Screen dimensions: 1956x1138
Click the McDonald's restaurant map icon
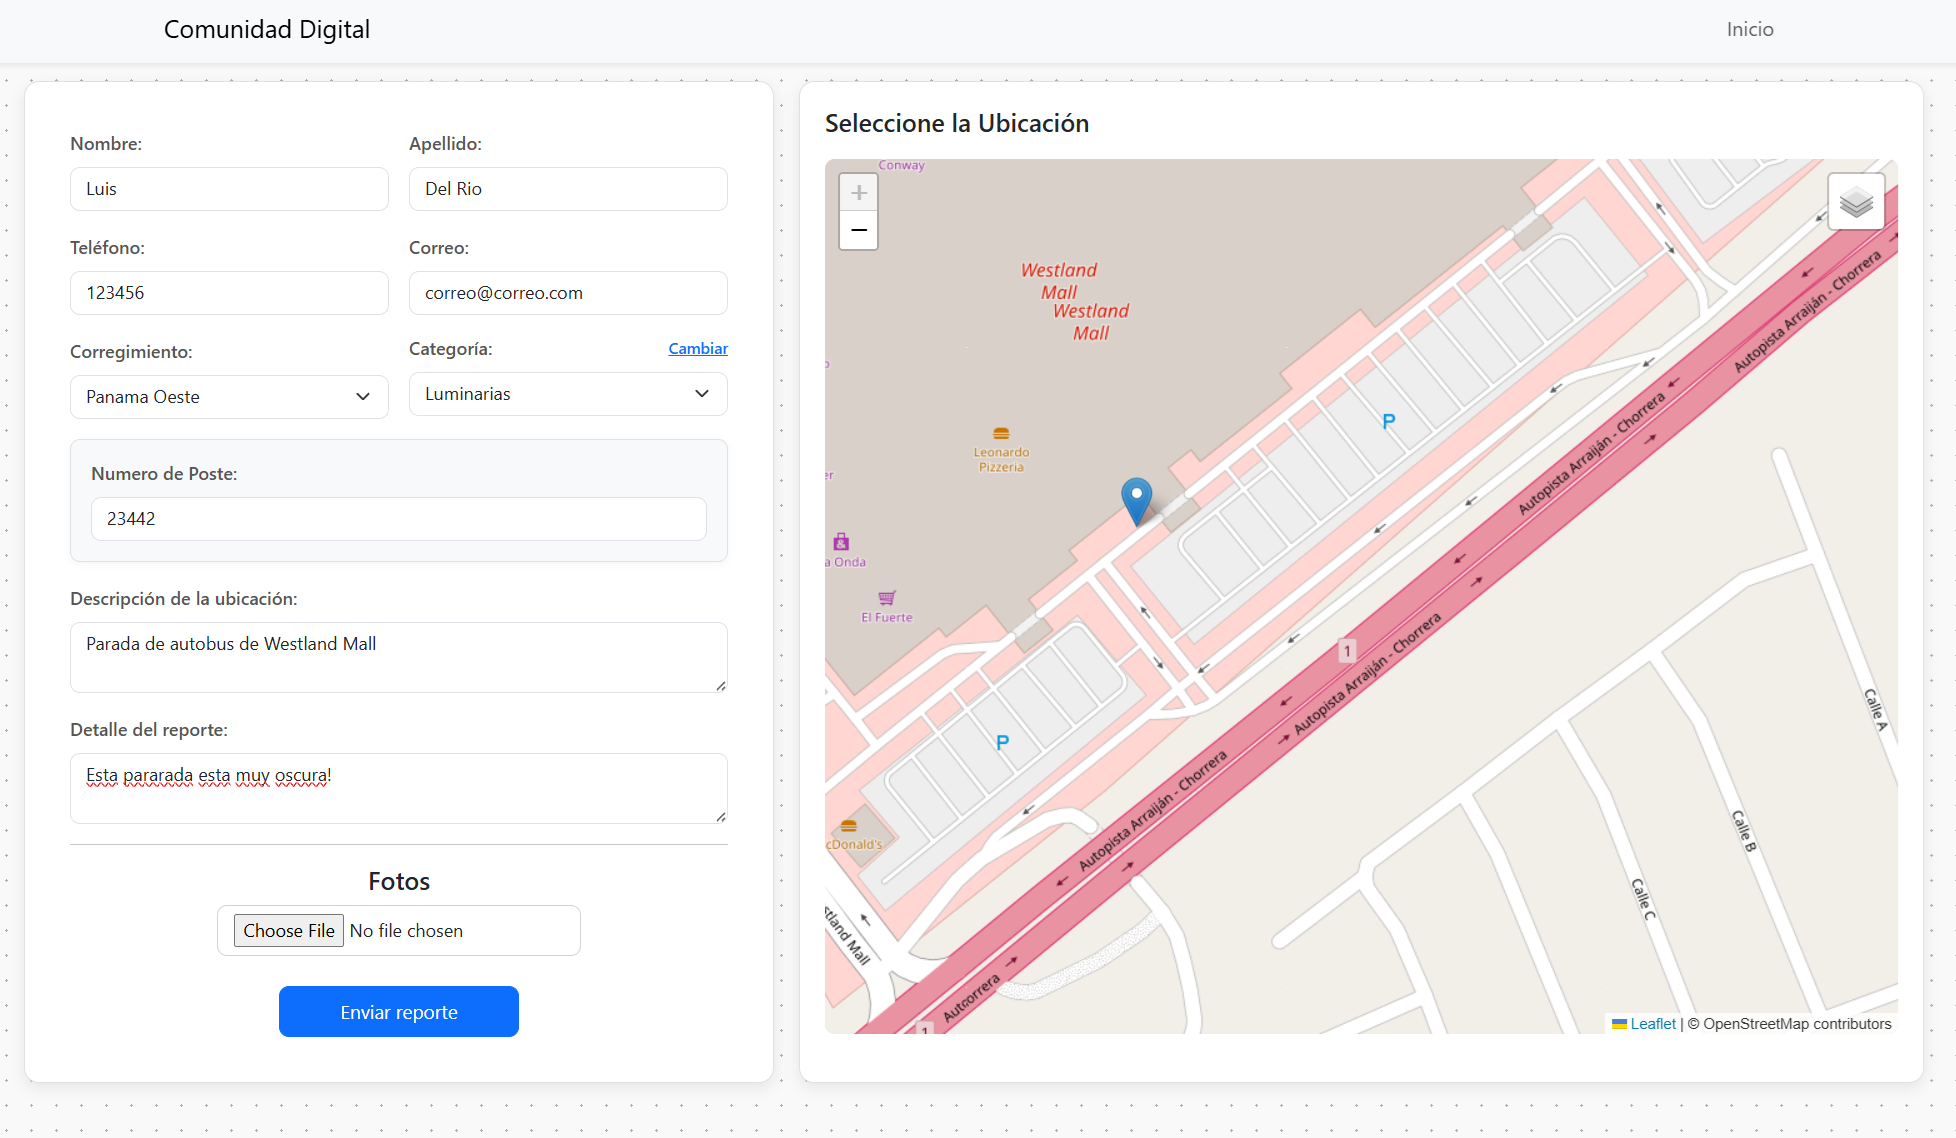849,826
